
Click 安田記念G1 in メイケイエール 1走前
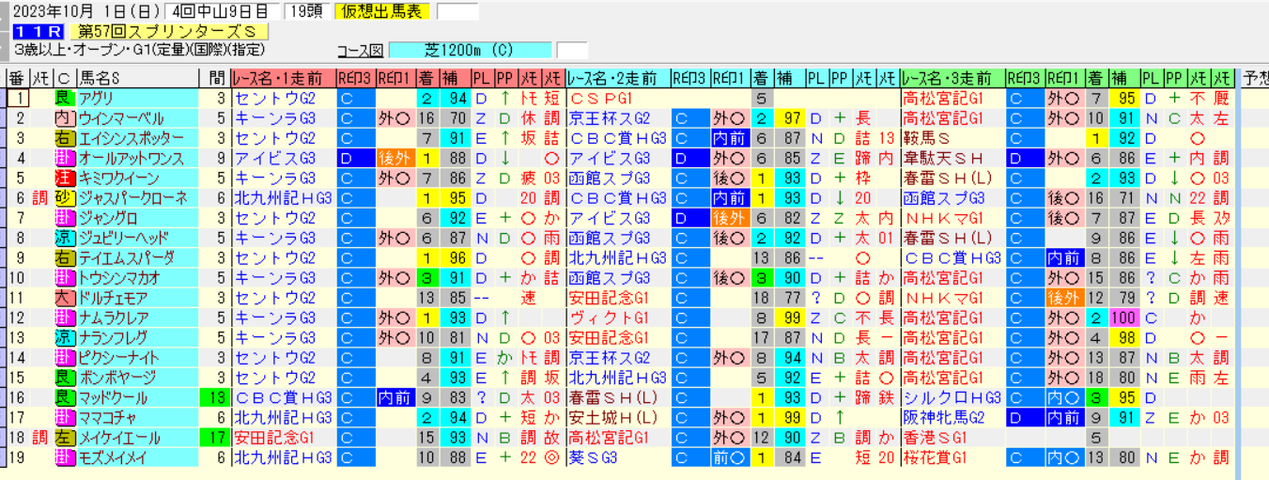click(x=273, y=438)
